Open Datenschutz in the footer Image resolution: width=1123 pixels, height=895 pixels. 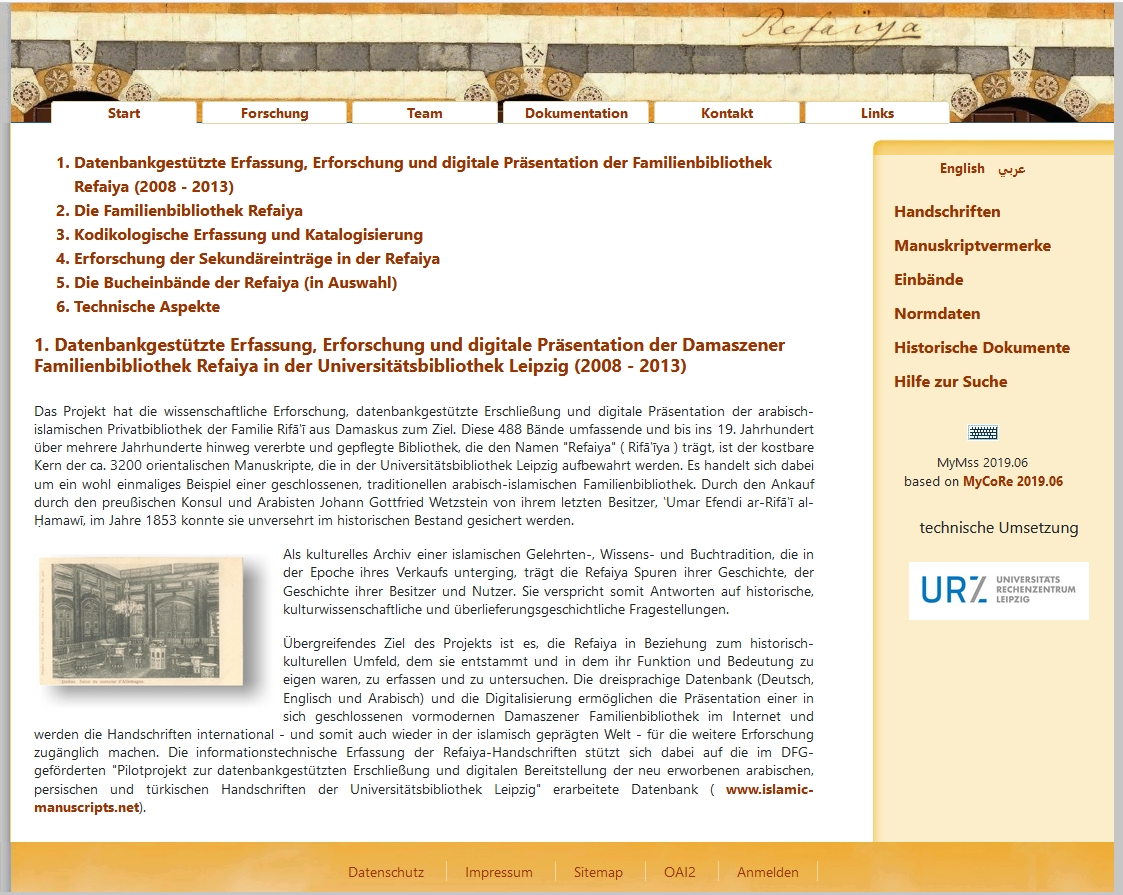click(386, 872)
